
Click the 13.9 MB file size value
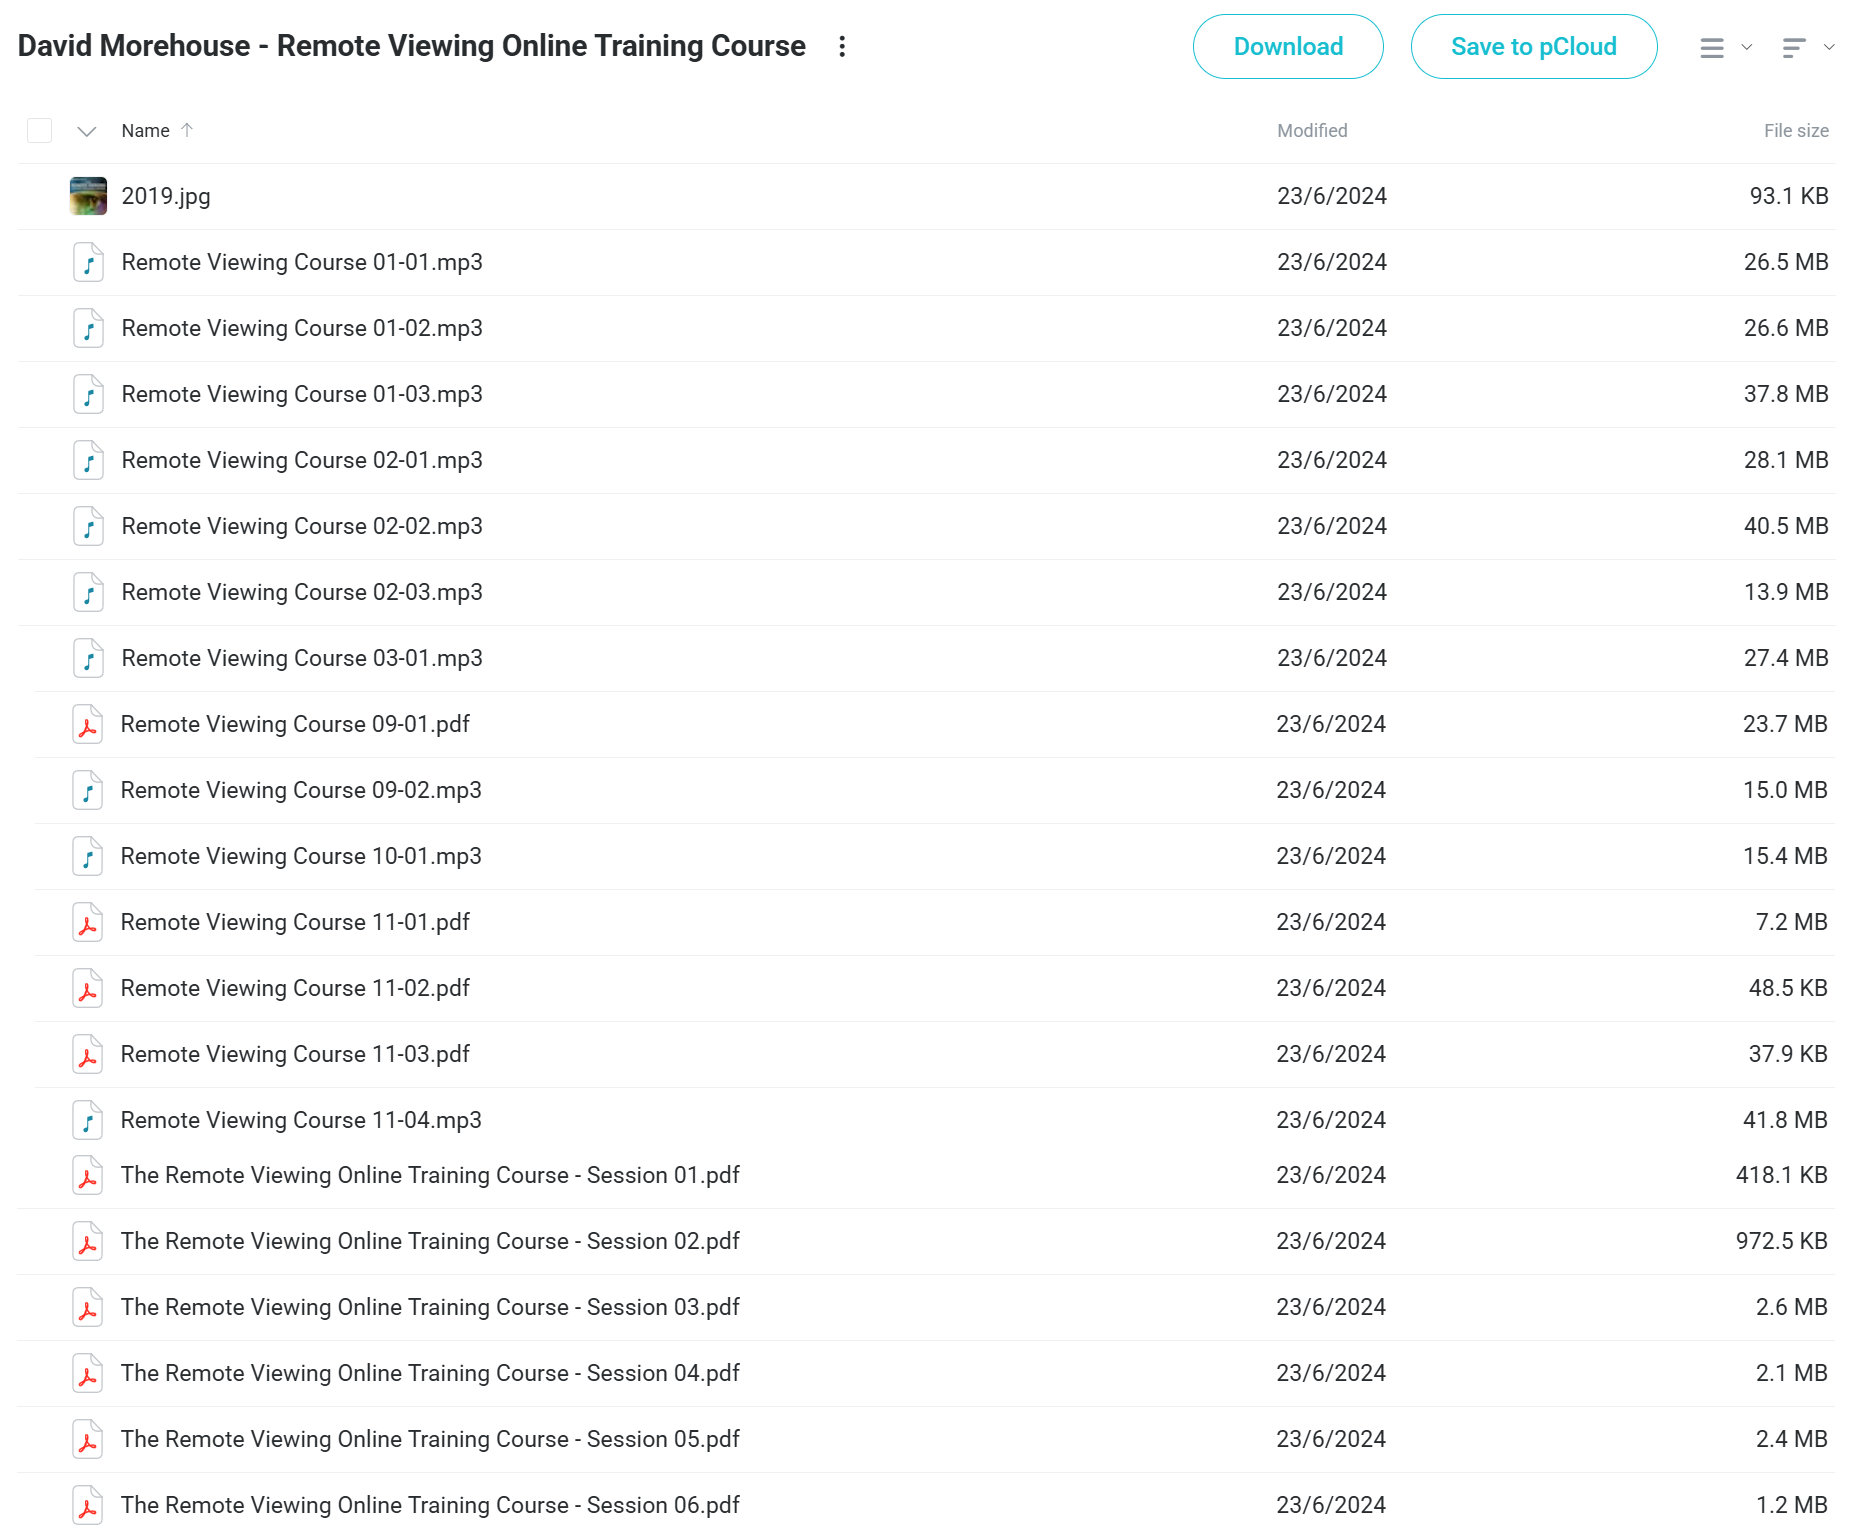pyautogui.click(x=1786, y=592)
